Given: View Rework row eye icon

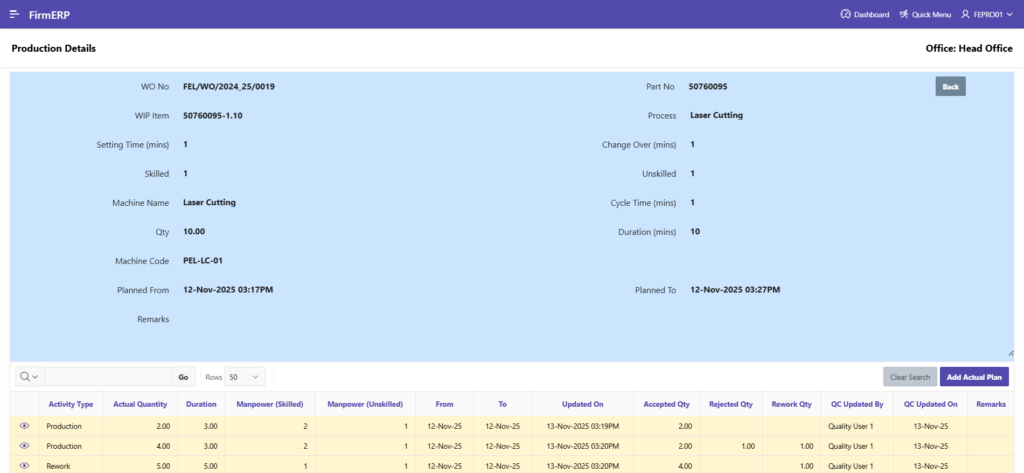Looking at the screenshot, I should [x=24, y=465].
